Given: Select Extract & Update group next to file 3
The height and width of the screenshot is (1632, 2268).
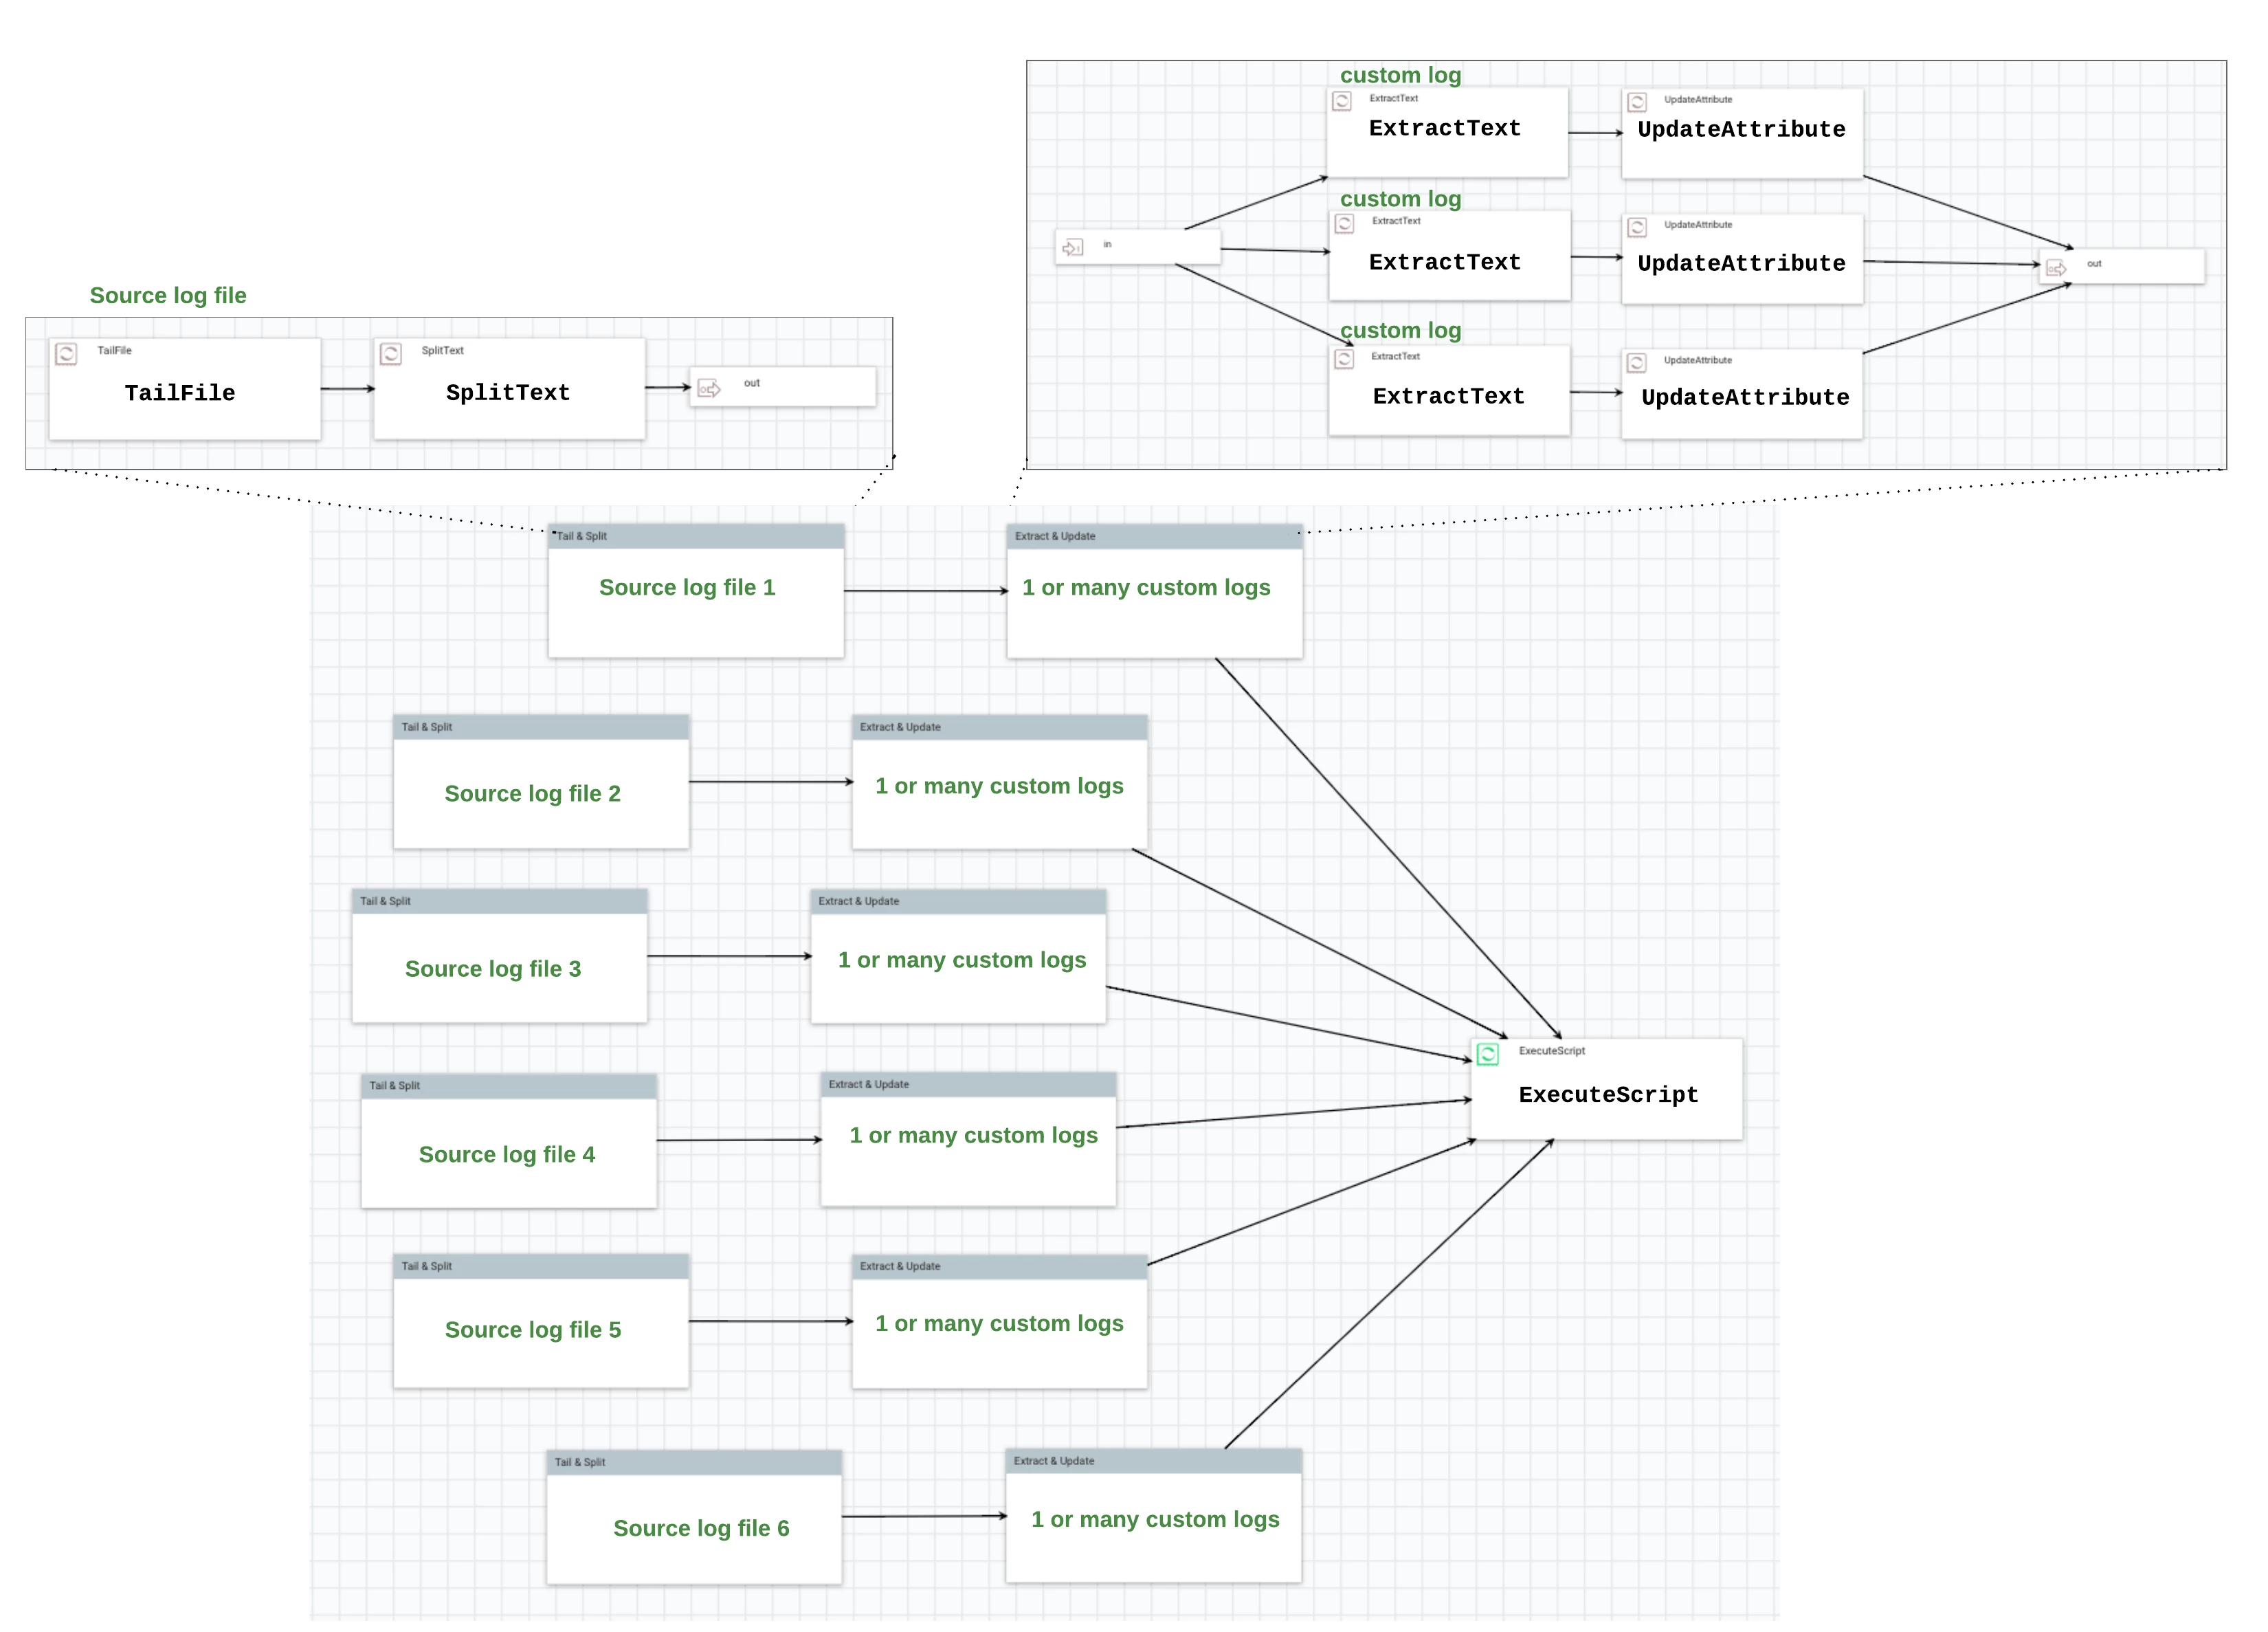Looking at the screenshot, I should click(958, 956).
